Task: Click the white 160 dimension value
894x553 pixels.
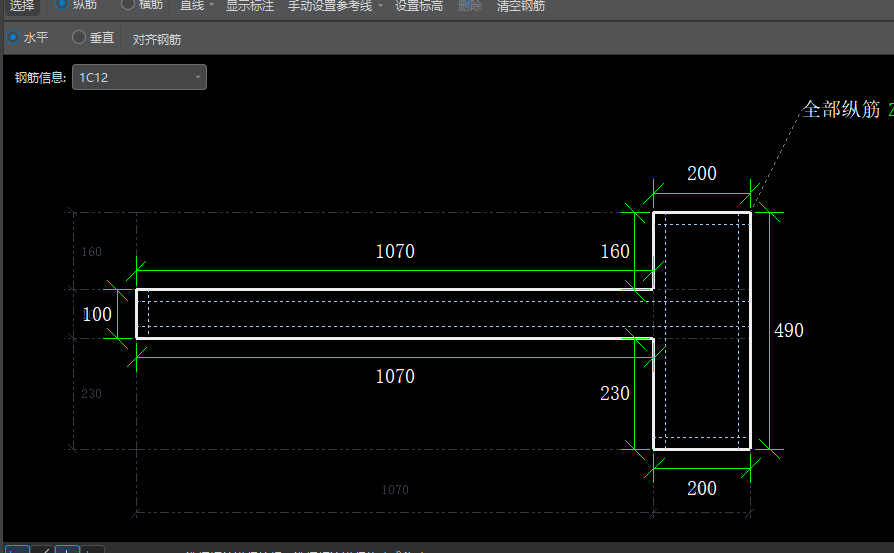Action: click(x=615, y=251)
